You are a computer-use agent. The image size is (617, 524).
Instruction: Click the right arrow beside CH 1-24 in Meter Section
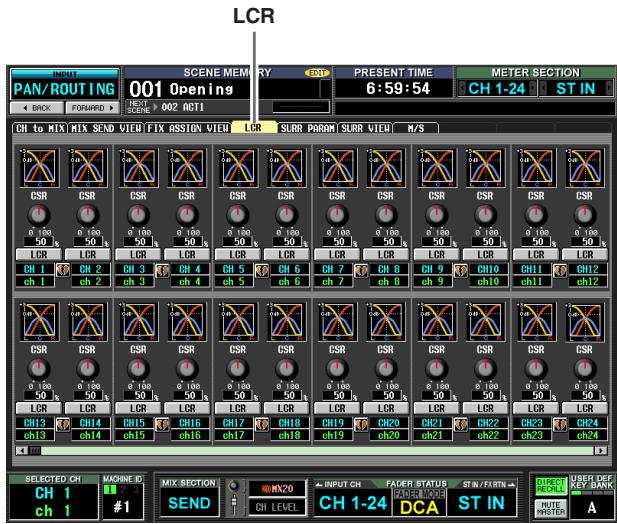533,88
